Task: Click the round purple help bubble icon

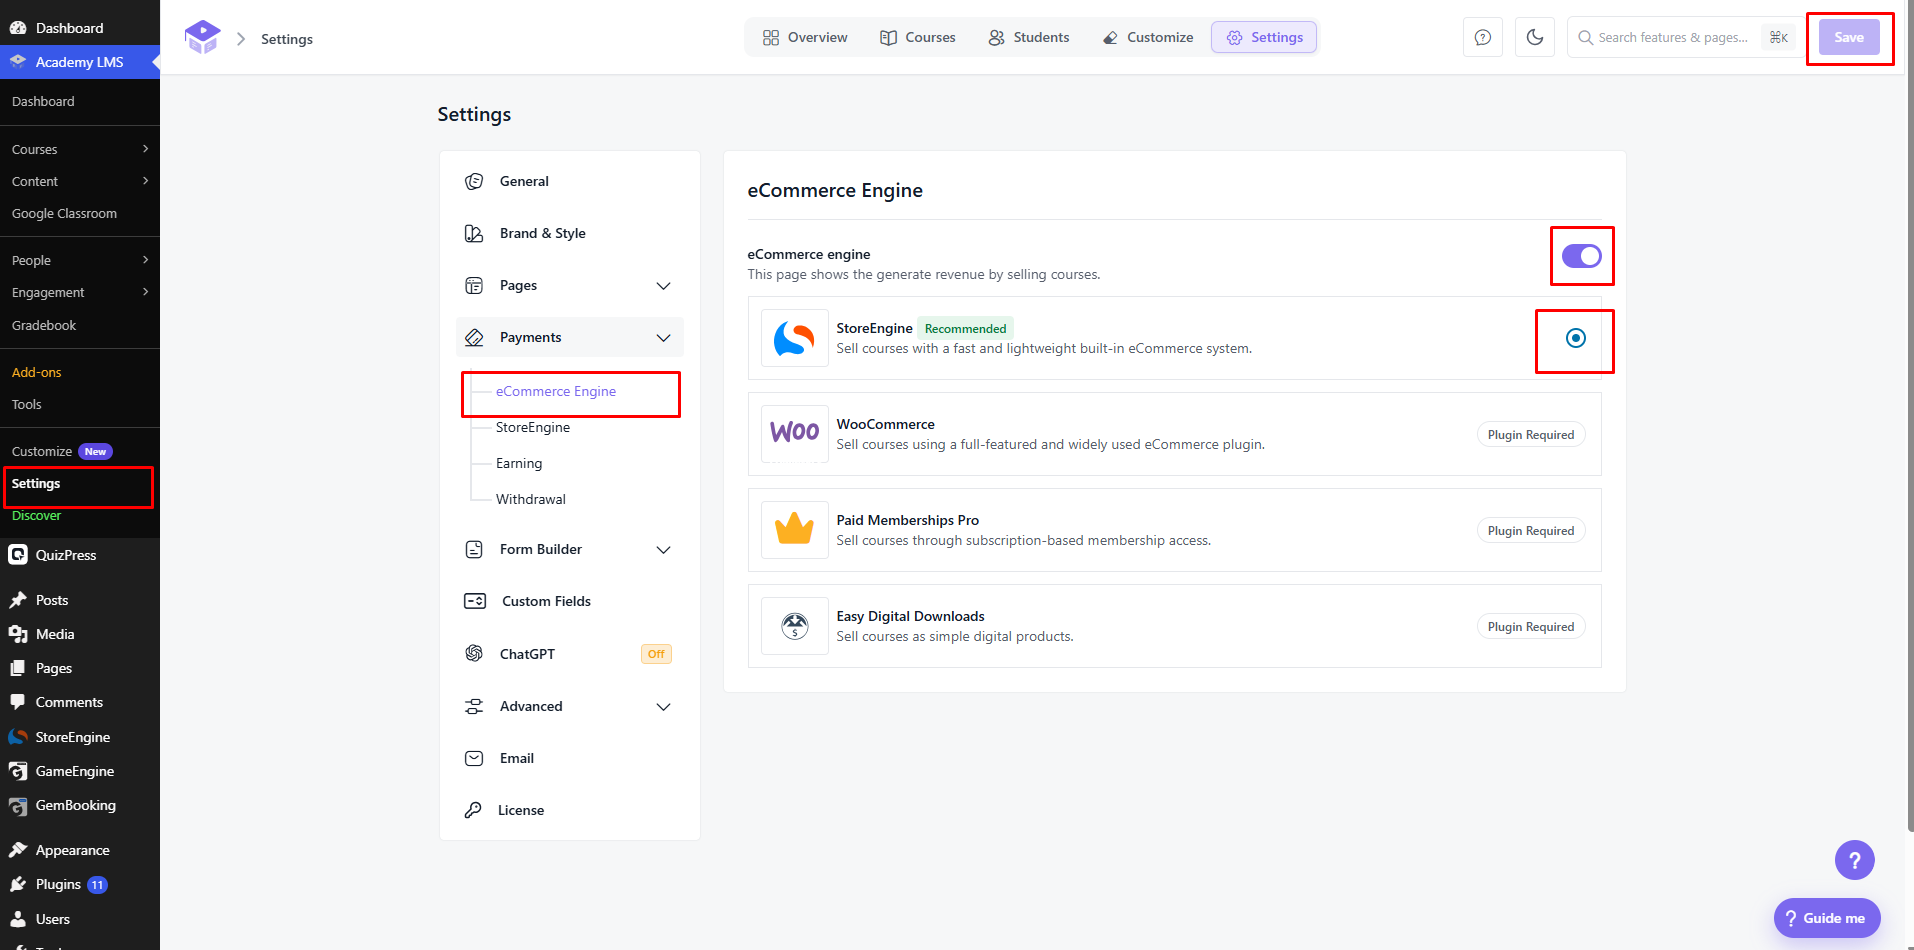Action: pos(1855,860)
